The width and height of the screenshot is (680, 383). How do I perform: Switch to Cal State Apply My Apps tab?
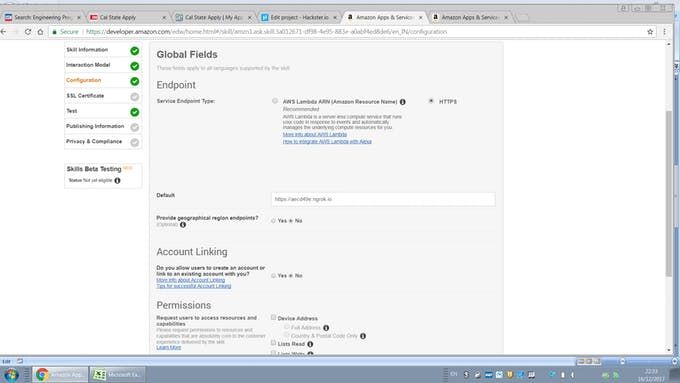(213, 17)
